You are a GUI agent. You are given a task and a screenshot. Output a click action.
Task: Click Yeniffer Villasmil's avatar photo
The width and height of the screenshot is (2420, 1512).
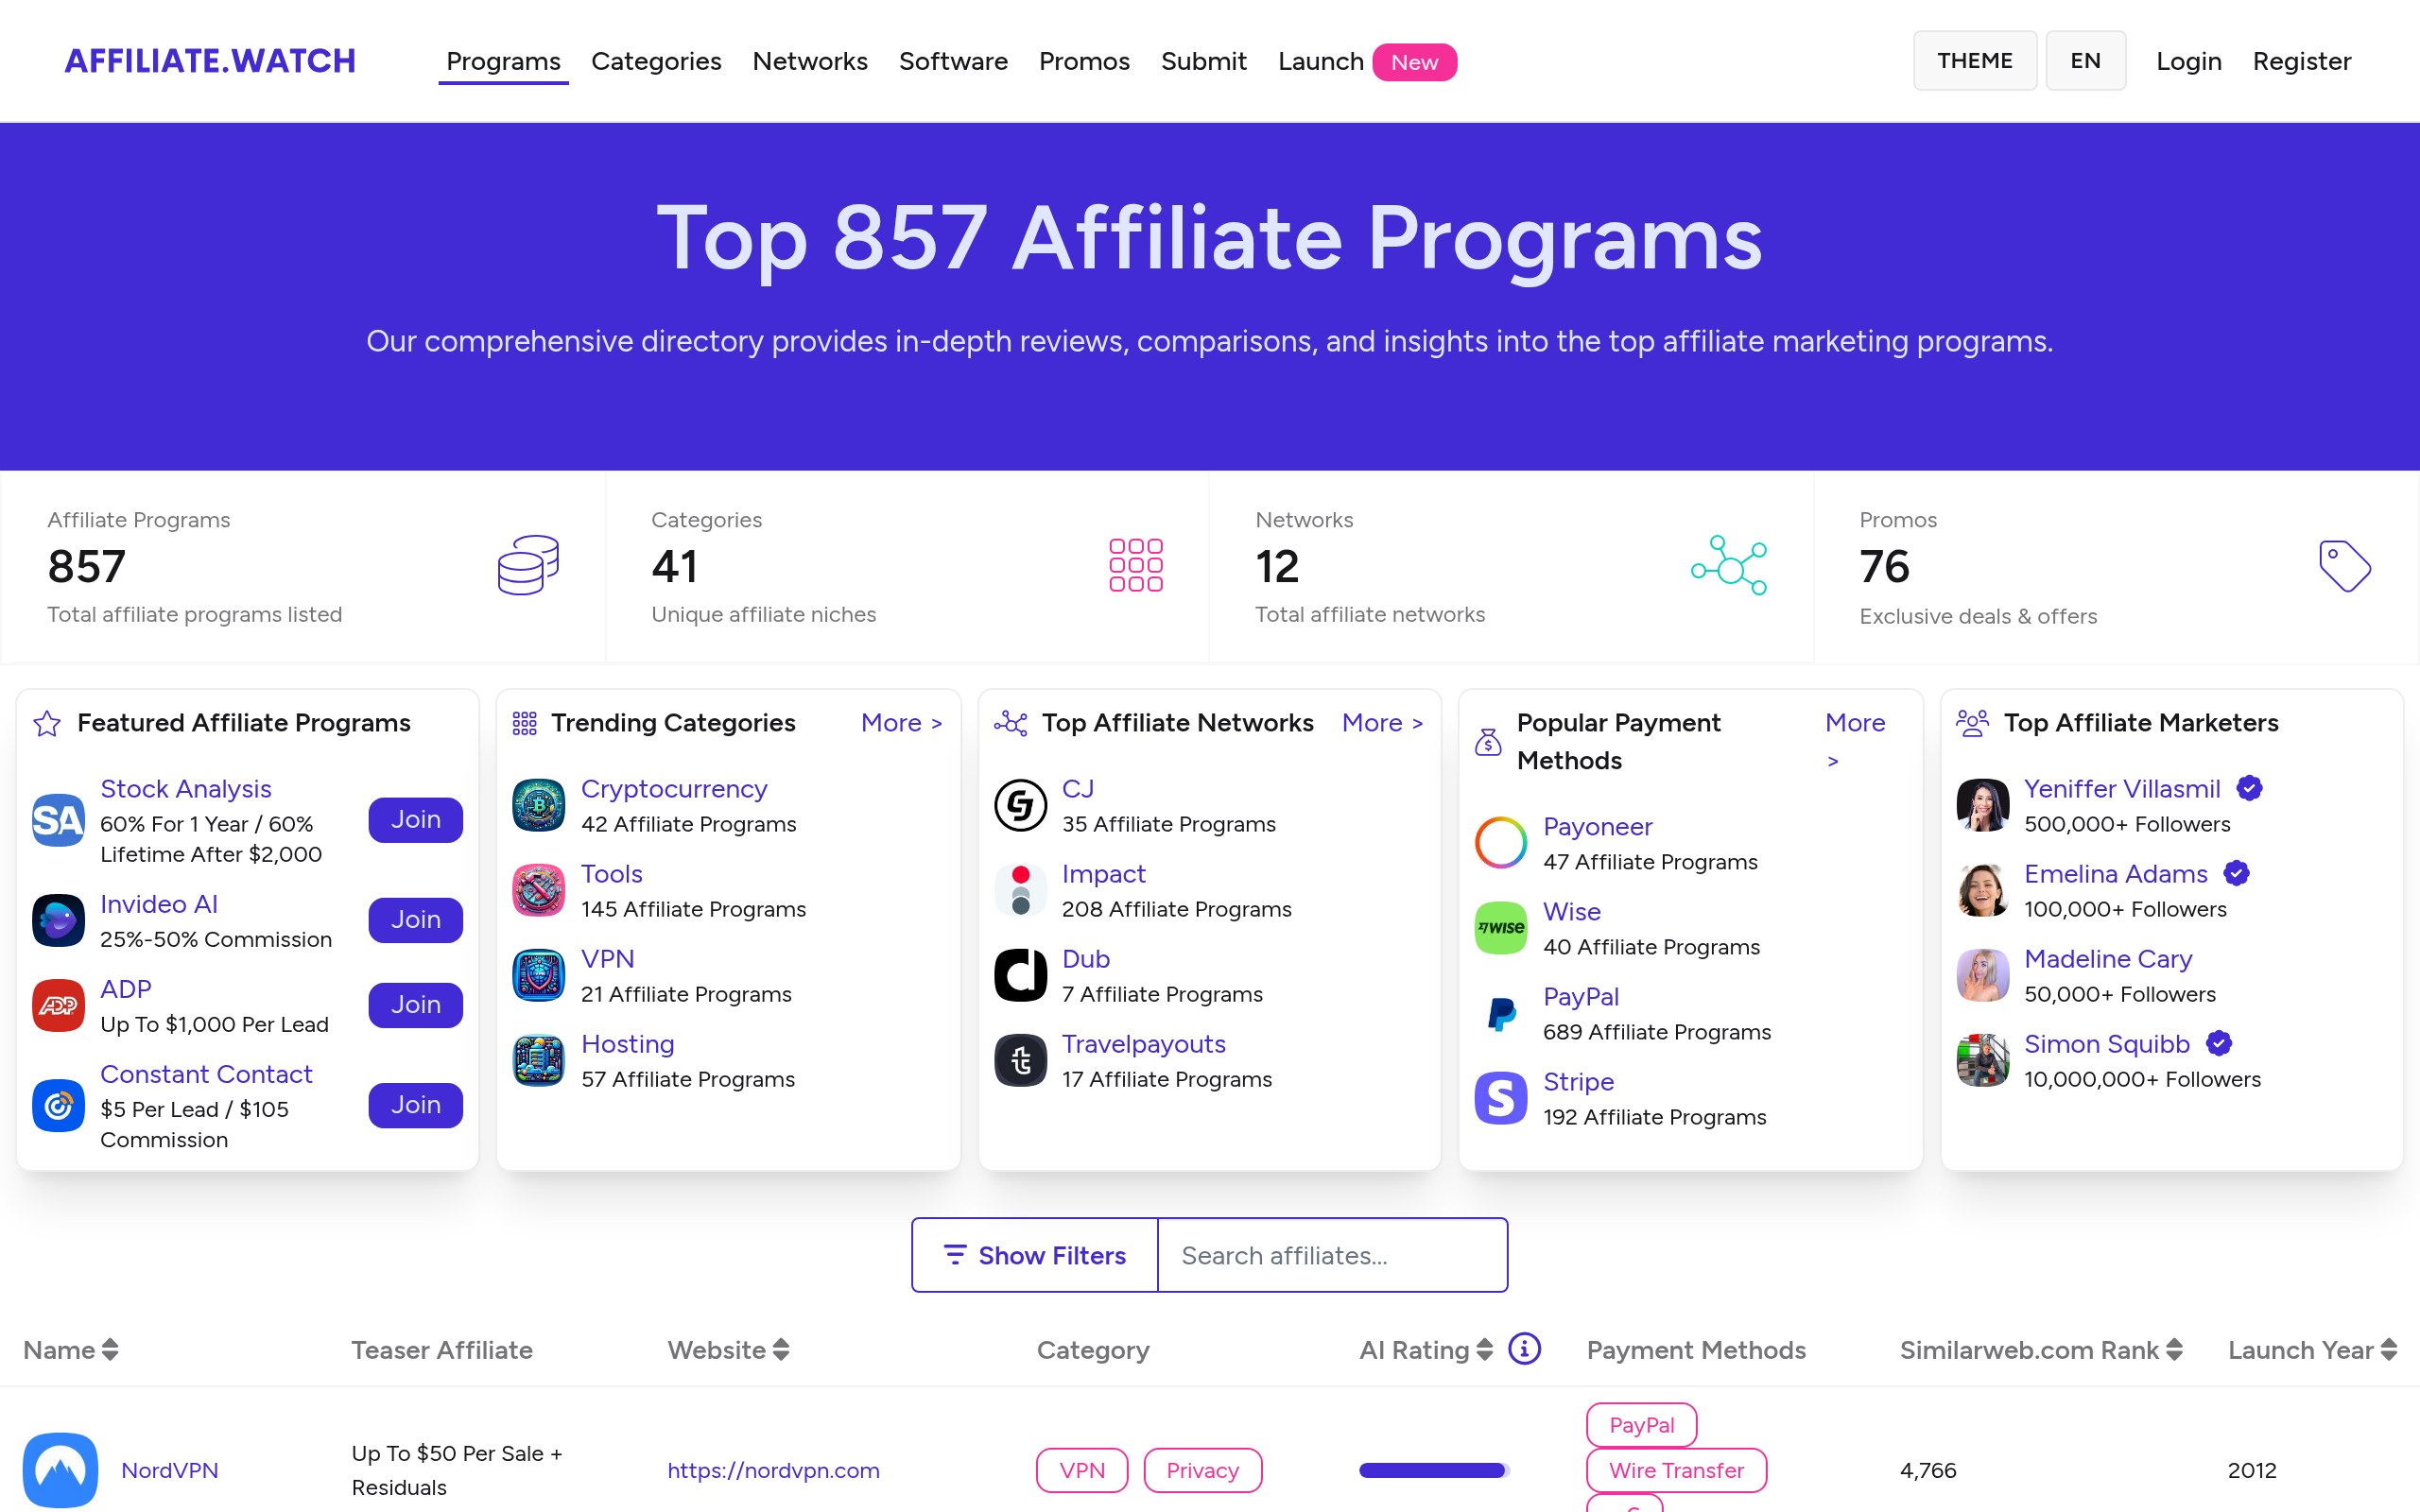point(1982,805)
